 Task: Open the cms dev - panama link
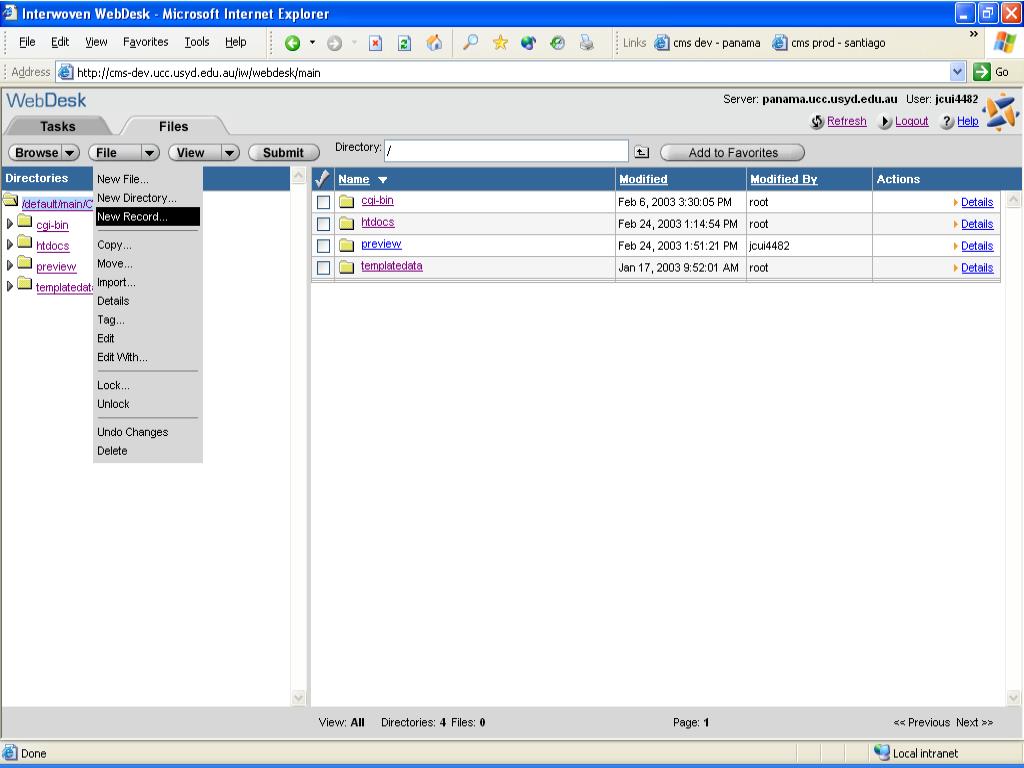coord(709,43)
